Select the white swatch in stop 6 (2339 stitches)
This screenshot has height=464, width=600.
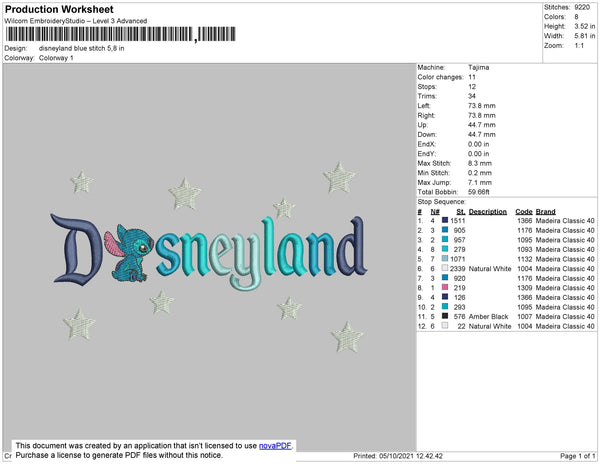(x=445, y=268)
